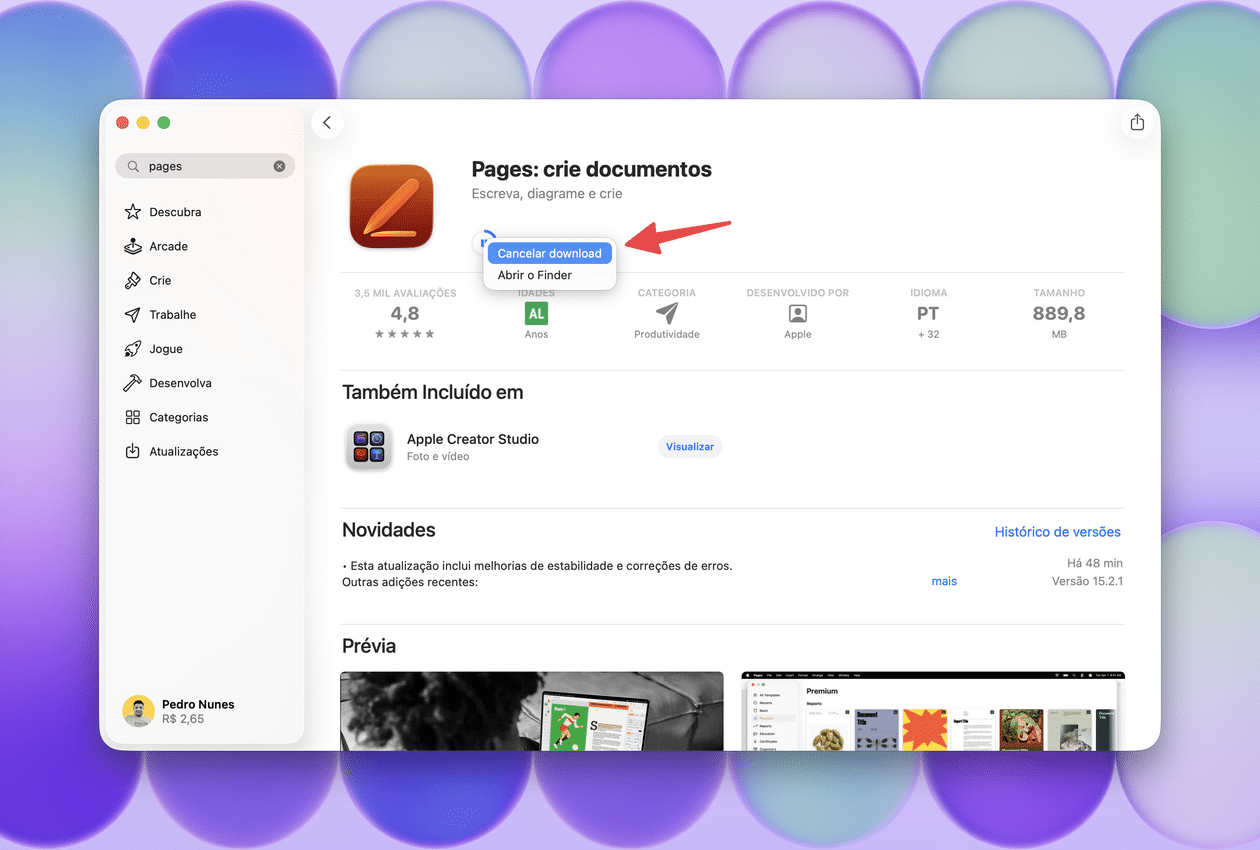
Task: Click the PT language value
Action: coord(929,313)
